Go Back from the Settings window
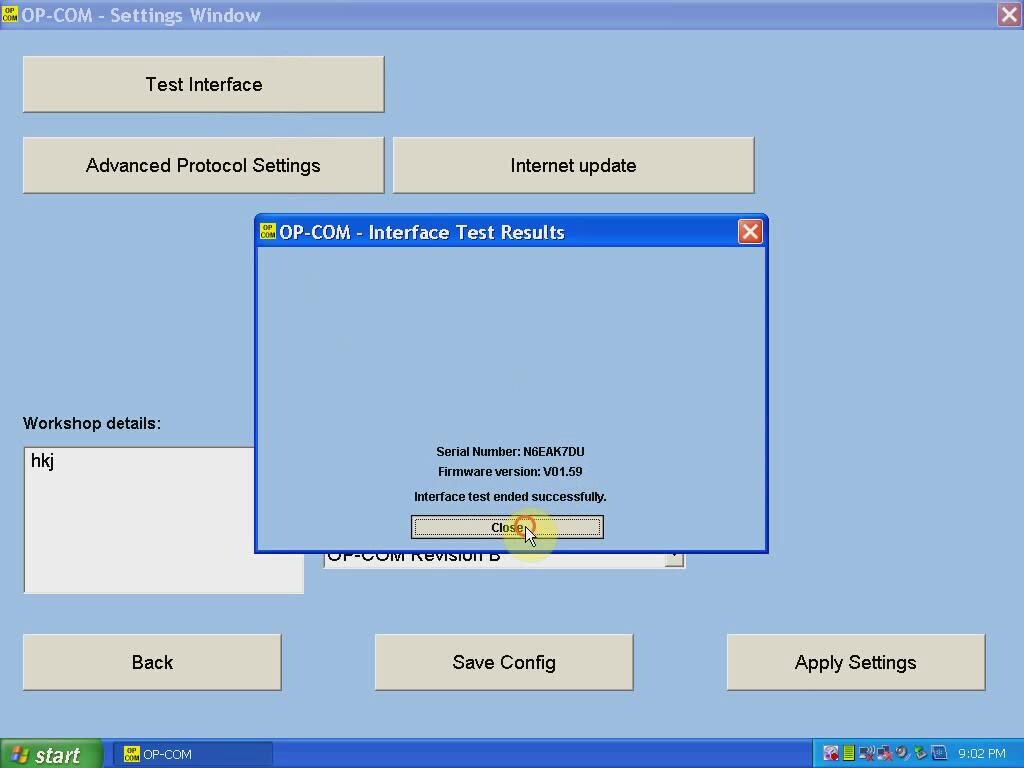 (152, 662)
